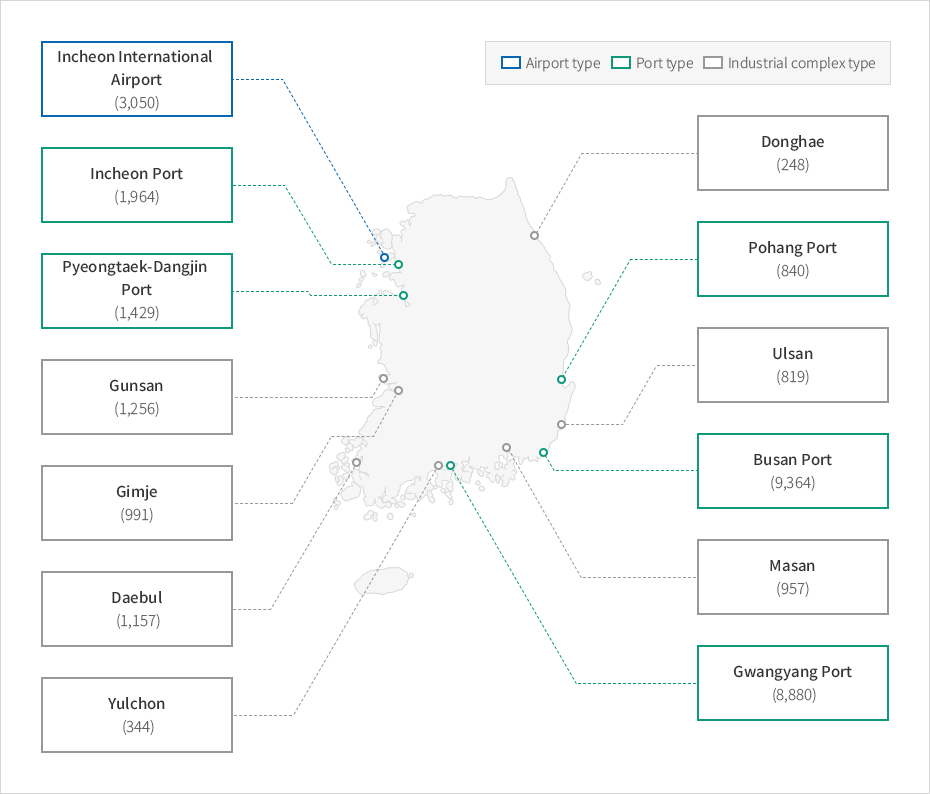Click the Busan Port box
Screen dimensions: 930x794
(793, 471)
